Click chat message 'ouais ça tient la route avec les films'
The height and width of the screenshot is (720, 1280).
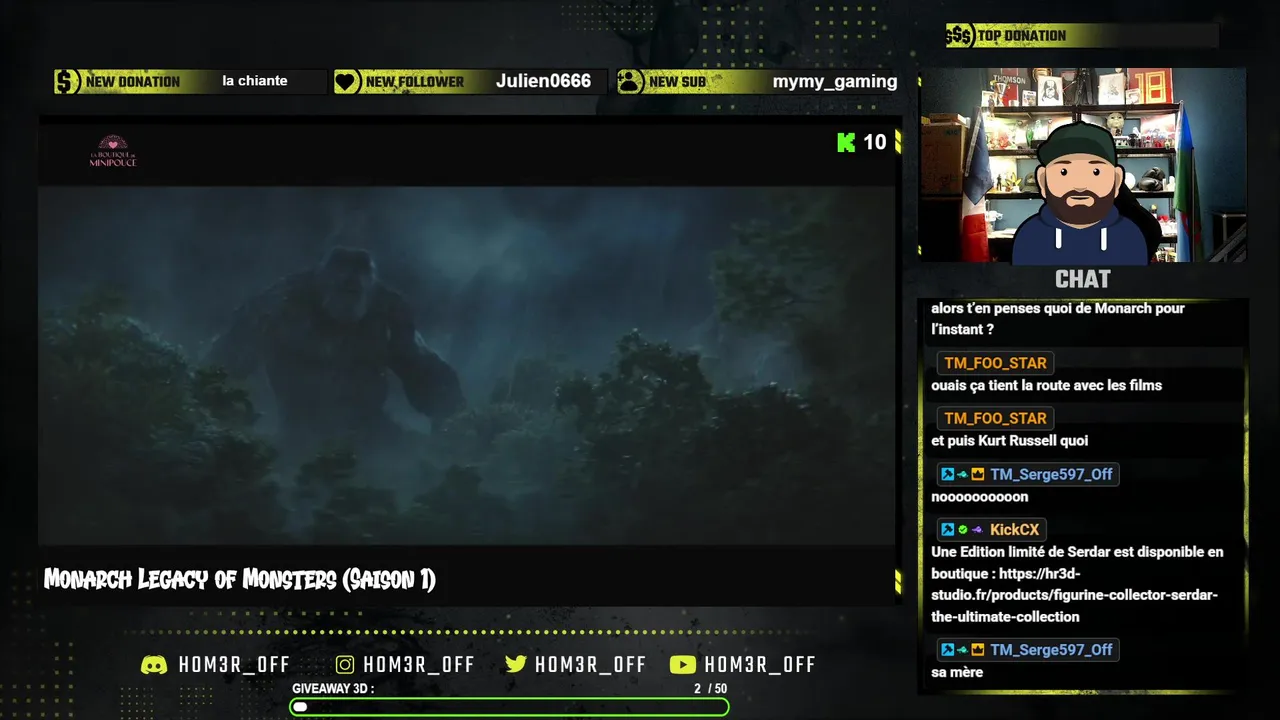point(1046,386)
